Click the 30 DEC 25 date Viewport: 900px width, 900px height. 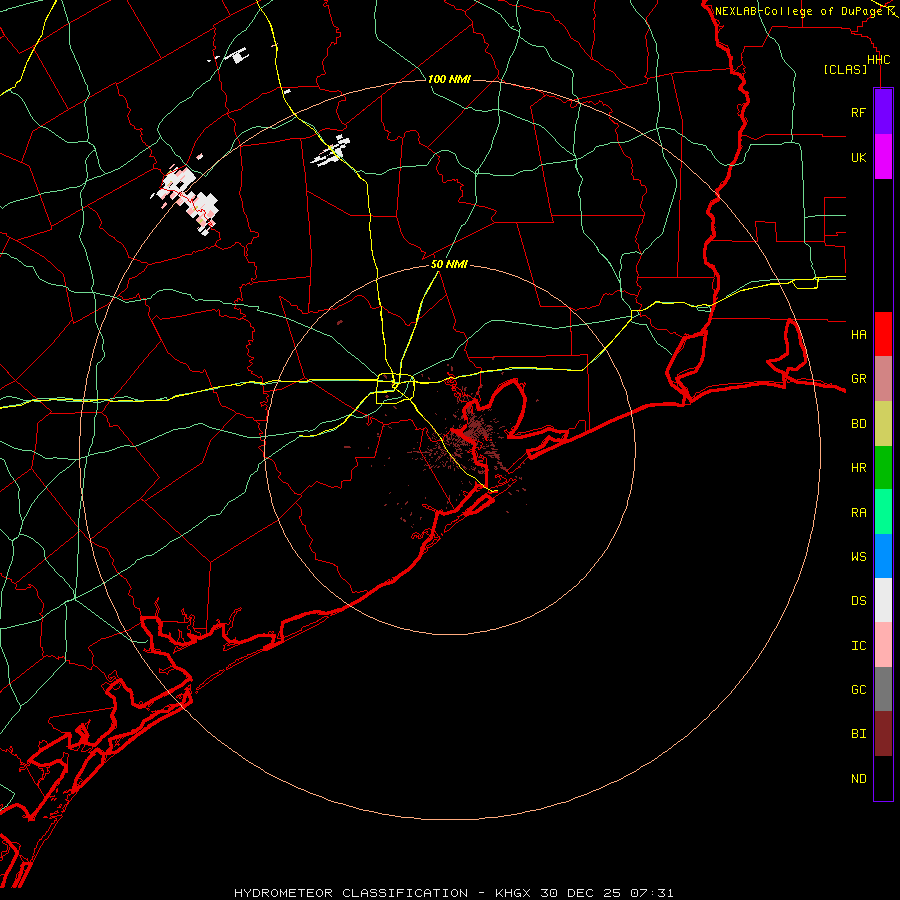(581, 893)
